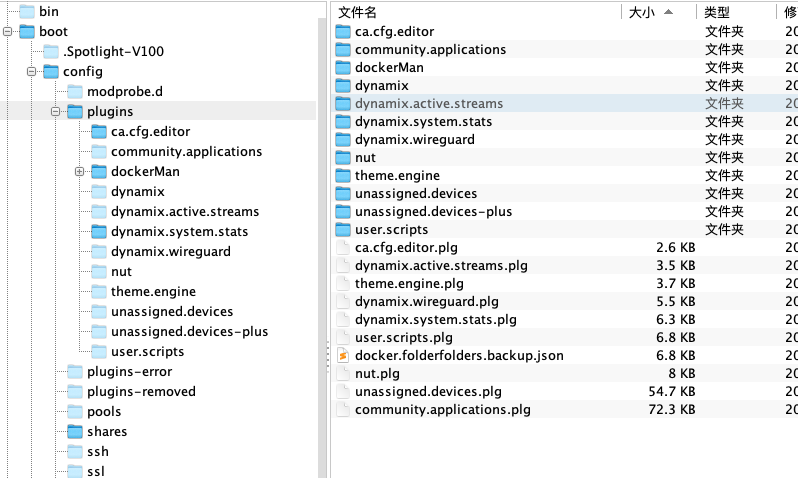The image size is (798, 478).
Task: Click the bin folder icon in tree
Action: [x=27, y=11]
